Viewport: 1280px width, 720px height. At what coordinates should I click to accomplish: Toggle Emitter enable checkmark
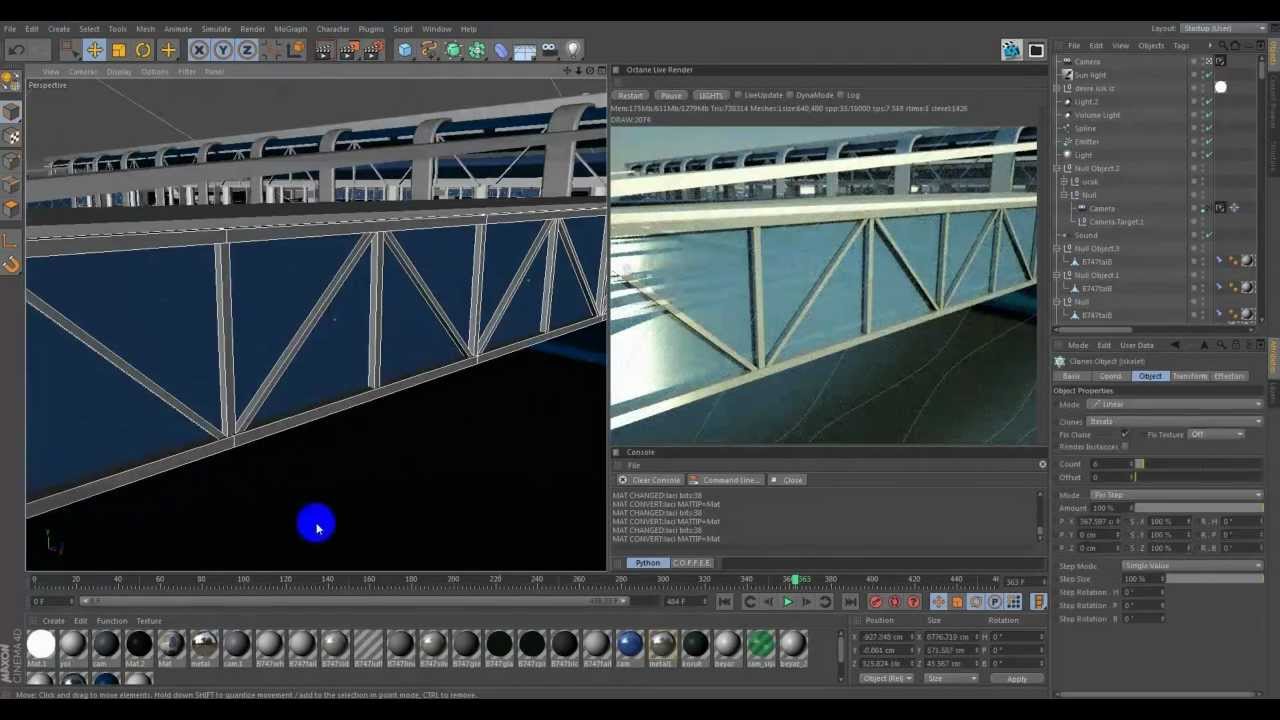point(1208,142)
